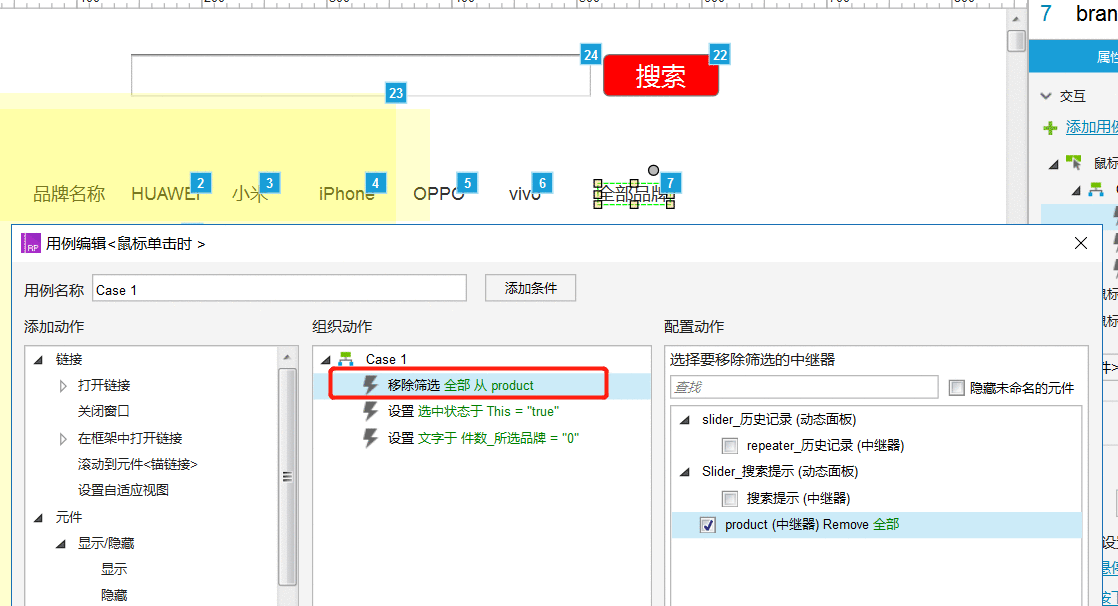Click the red 搜索 search button
Image resolution: width=1118 pixels, height=606 pixels.
(x=660, y=75)
